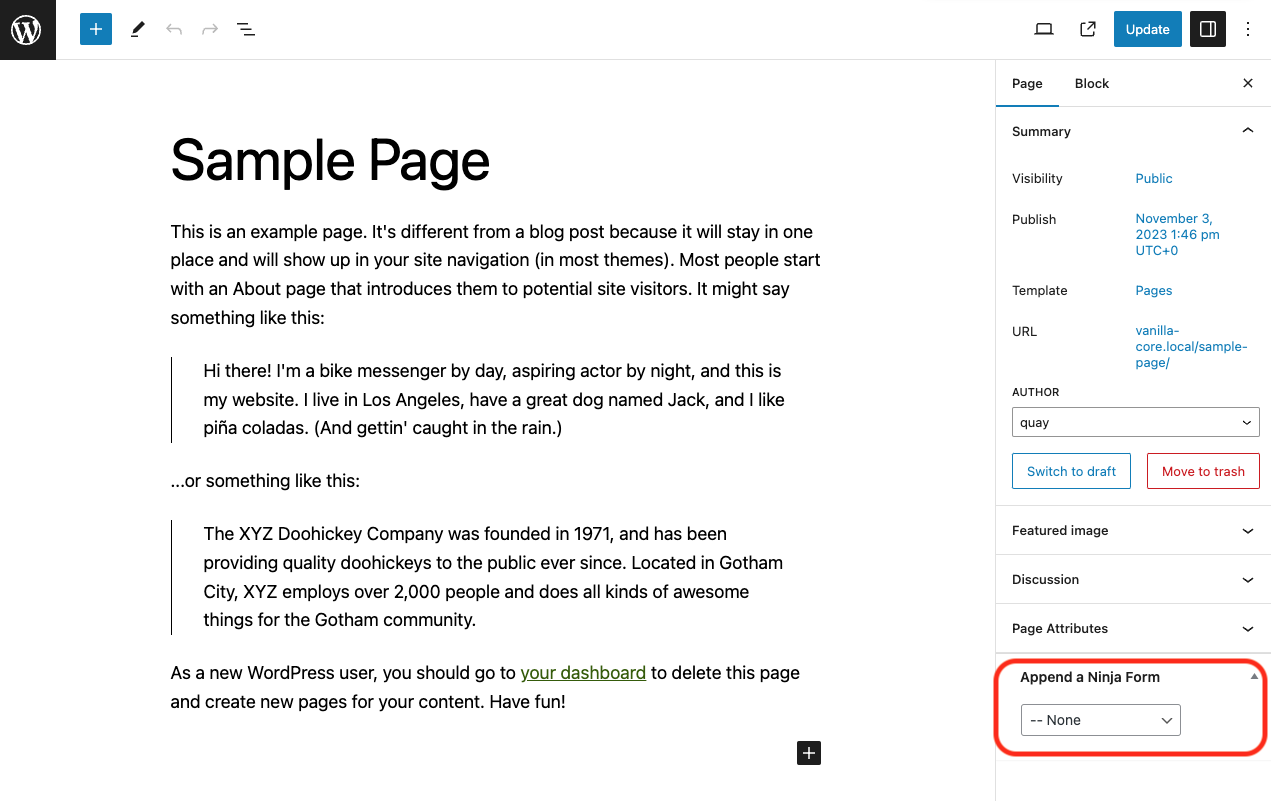
Task: Click the WordPress logo
Action: point(26,29)
